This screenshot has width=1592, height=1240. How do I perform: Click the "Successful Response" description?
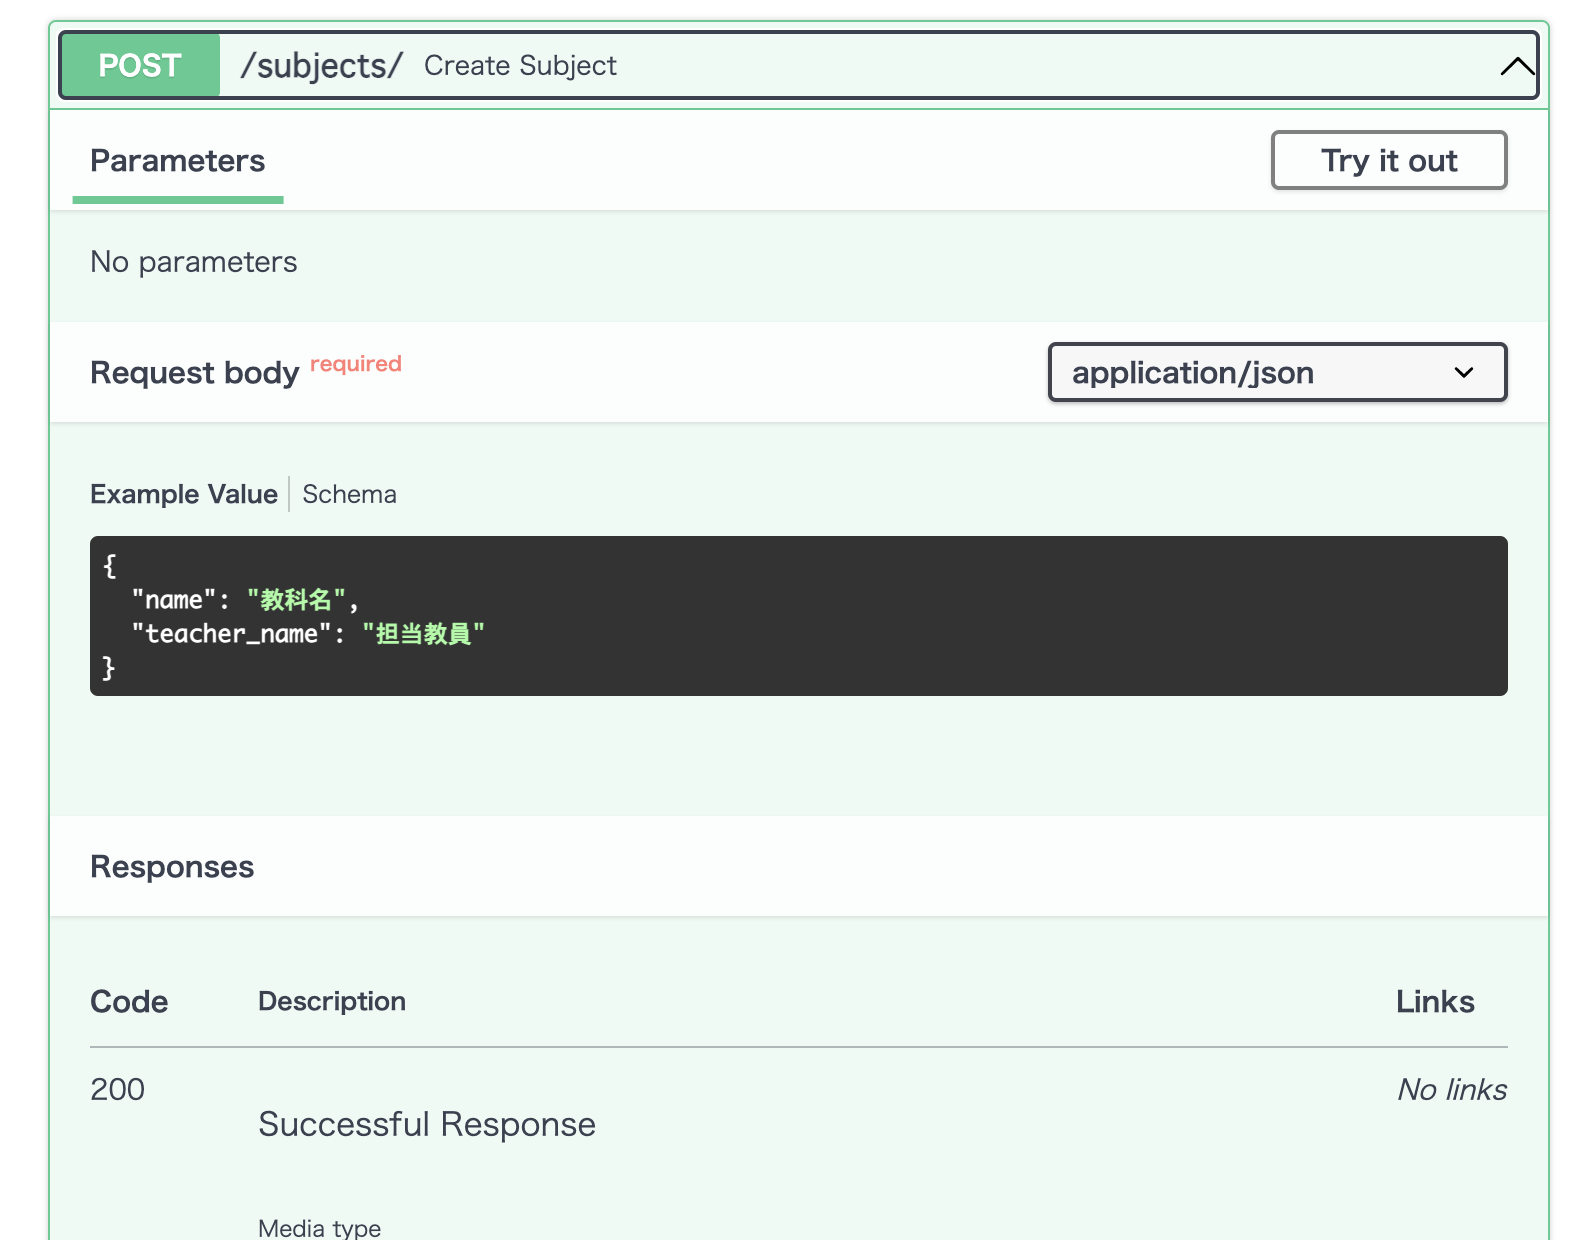[x=427, y=1124]
